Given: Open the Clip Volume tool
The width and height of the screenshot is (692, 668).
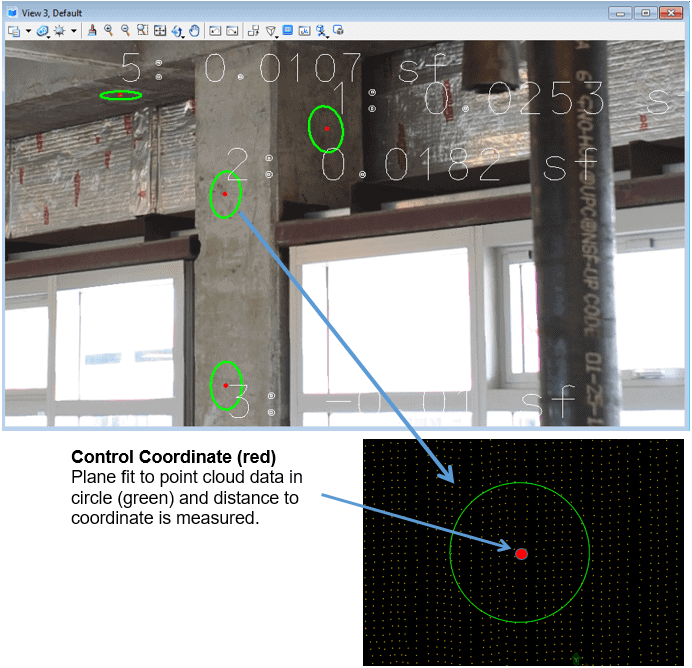Looking at the screenshot, I should pos(270,31).
